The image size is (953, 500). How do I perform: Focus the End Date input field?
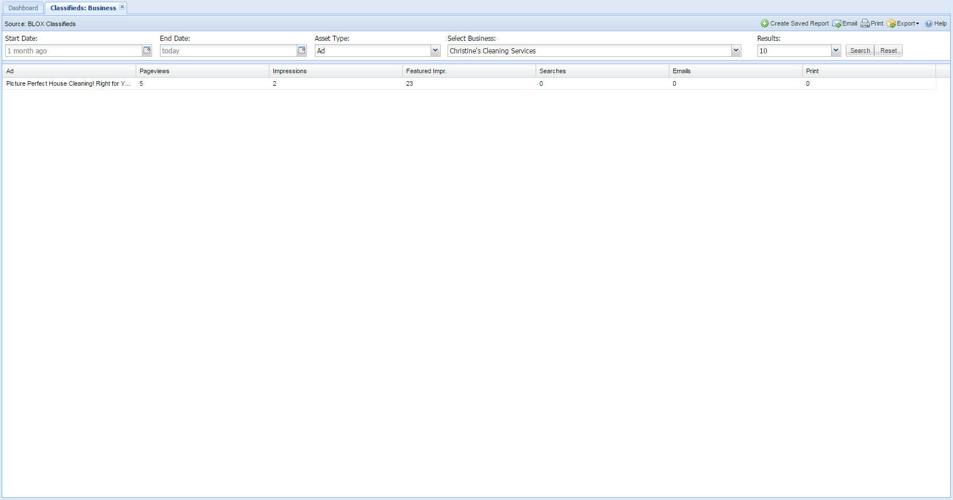(227, 51)
